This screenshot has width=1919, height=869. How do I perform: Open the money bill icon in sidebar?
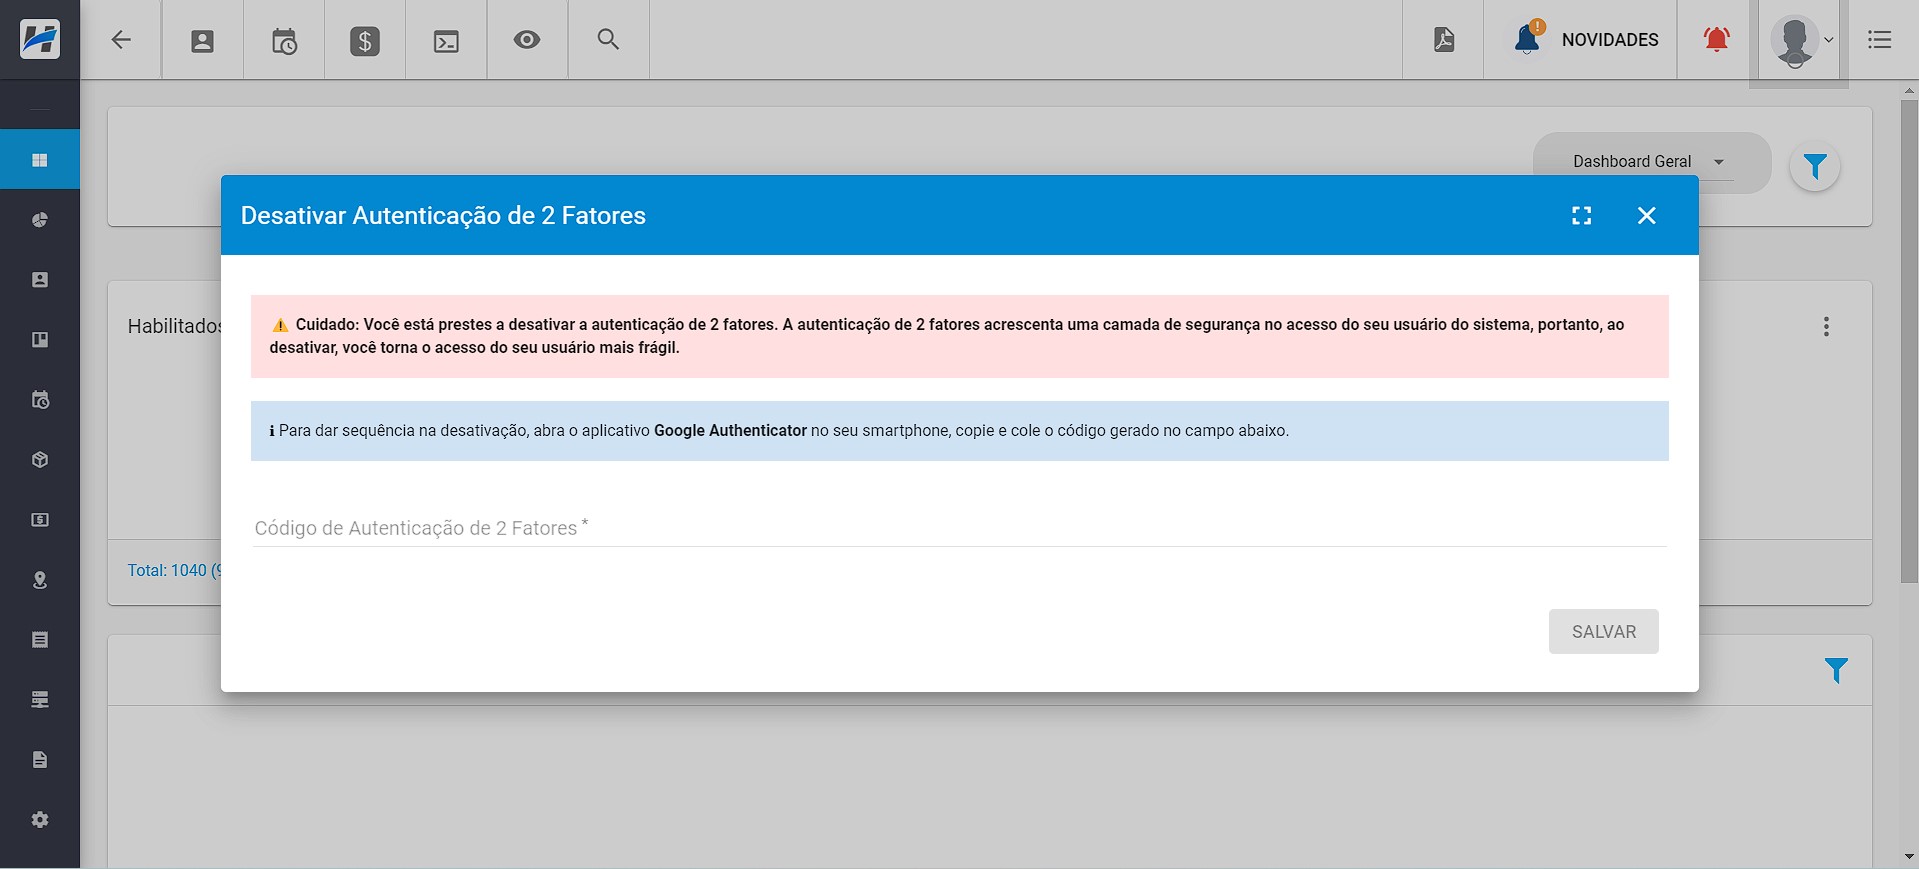tap(40, 520)
